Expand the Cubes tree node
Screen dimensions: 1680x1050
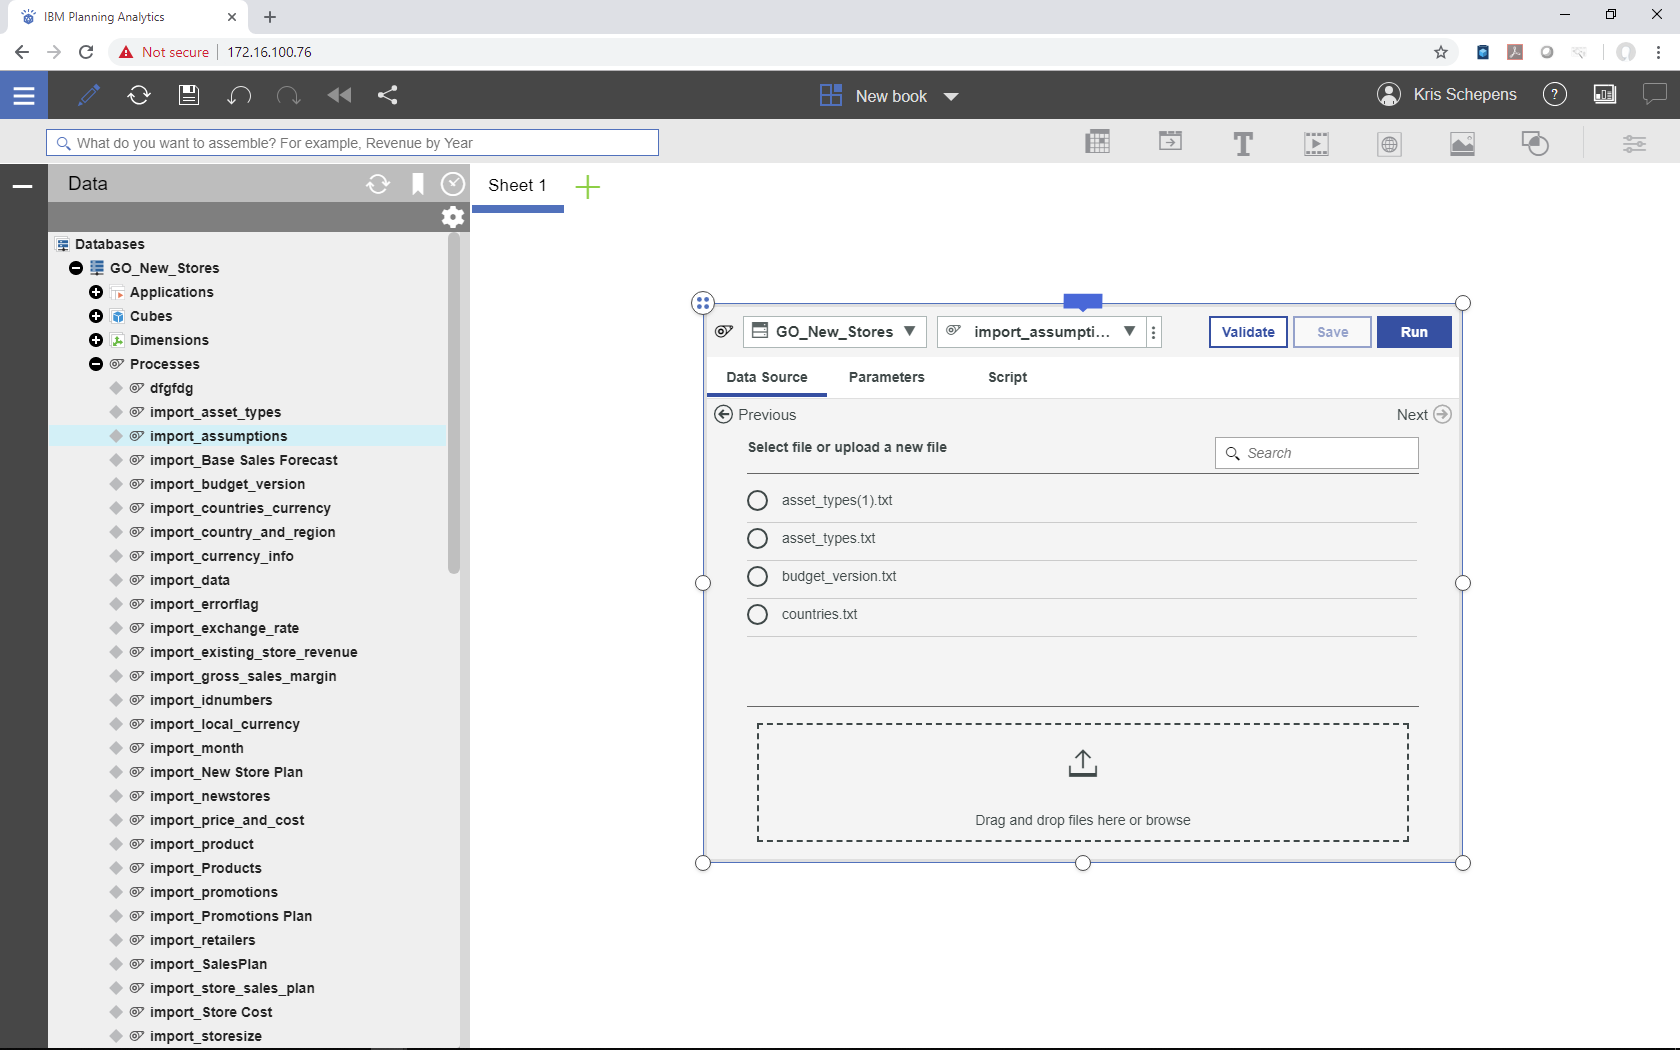[x=96, y=316]
